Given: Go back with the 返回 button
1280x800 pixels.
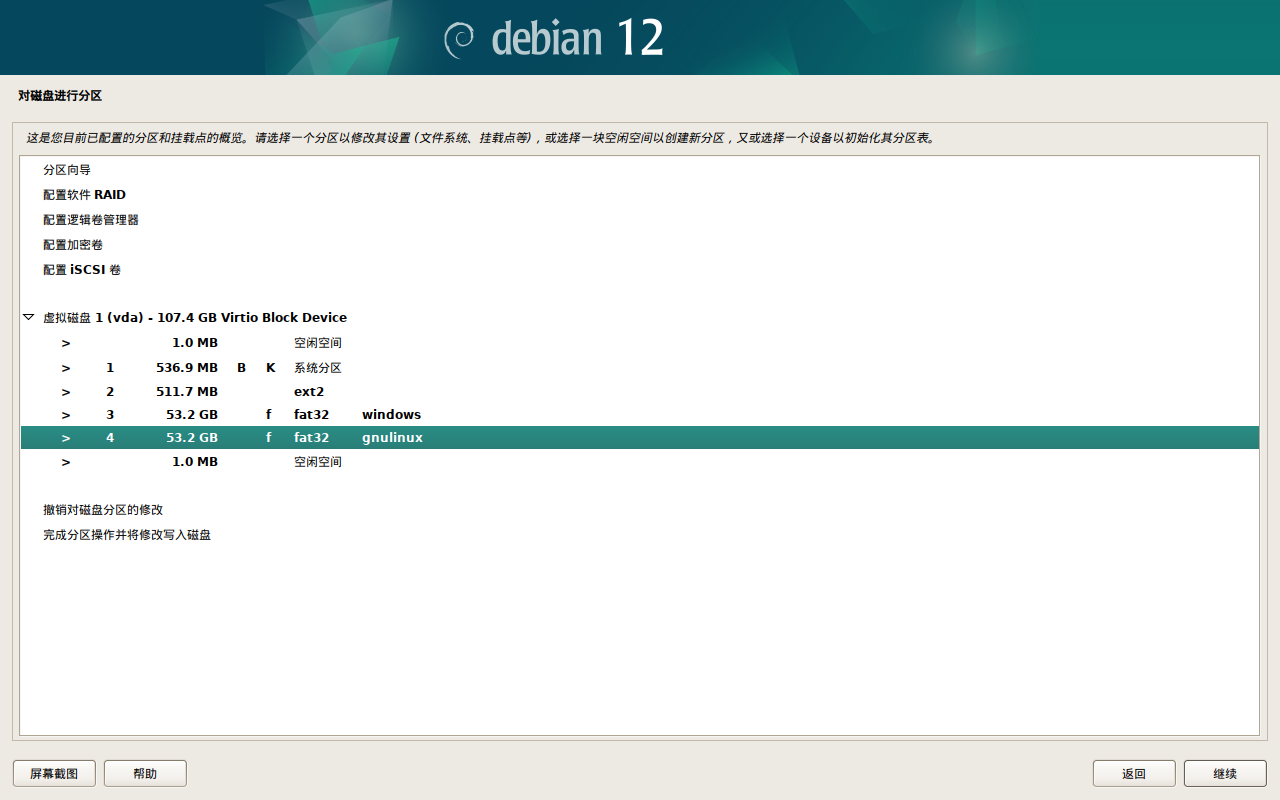Looking at the screenshot, I should point(1134,773).
